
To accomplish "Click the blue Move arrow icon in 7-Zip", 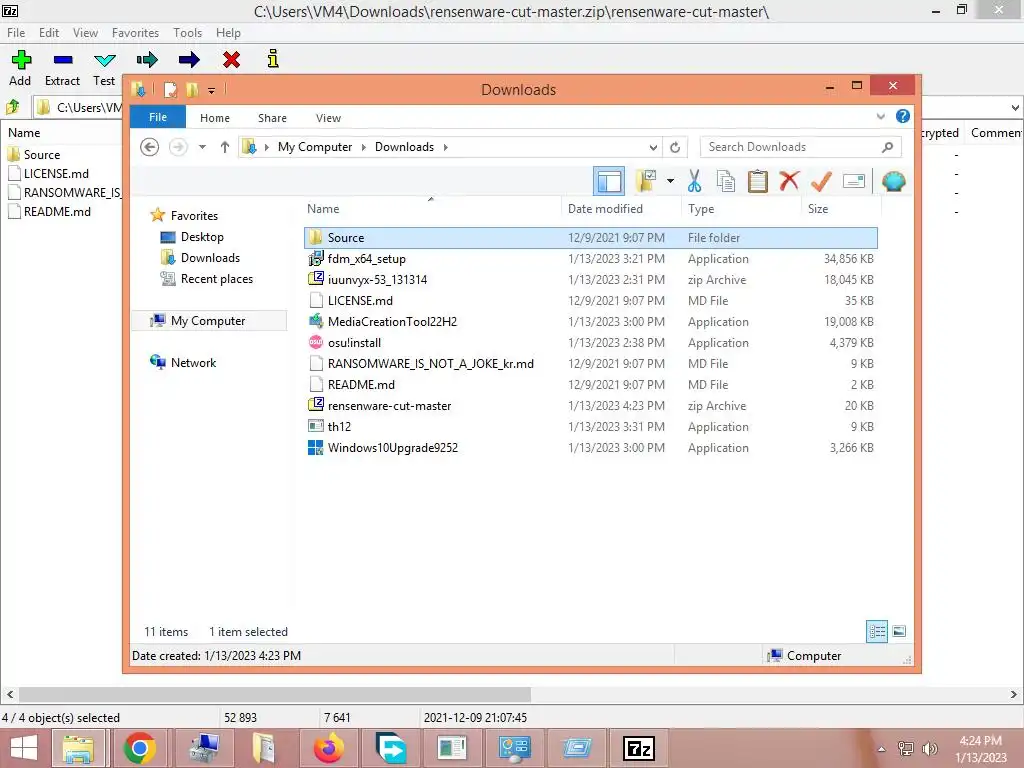I will coord(189,60).
